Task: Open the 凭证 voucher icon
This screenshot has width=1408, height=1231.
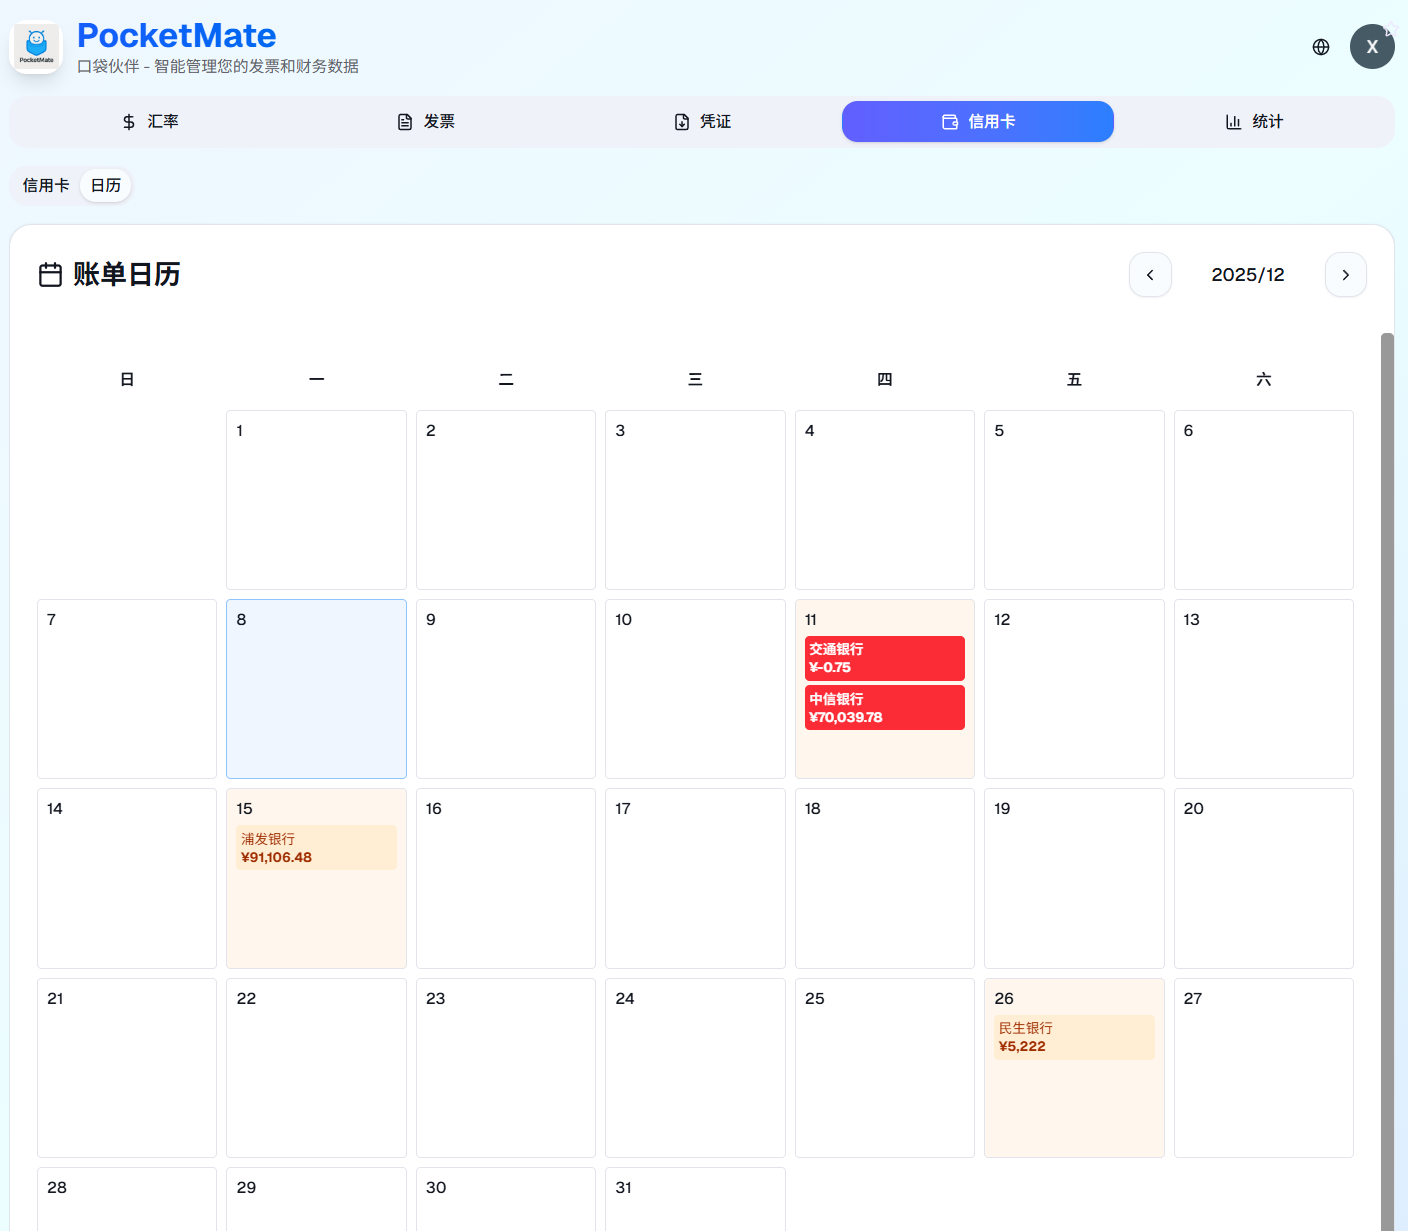Action: [681, 121]
